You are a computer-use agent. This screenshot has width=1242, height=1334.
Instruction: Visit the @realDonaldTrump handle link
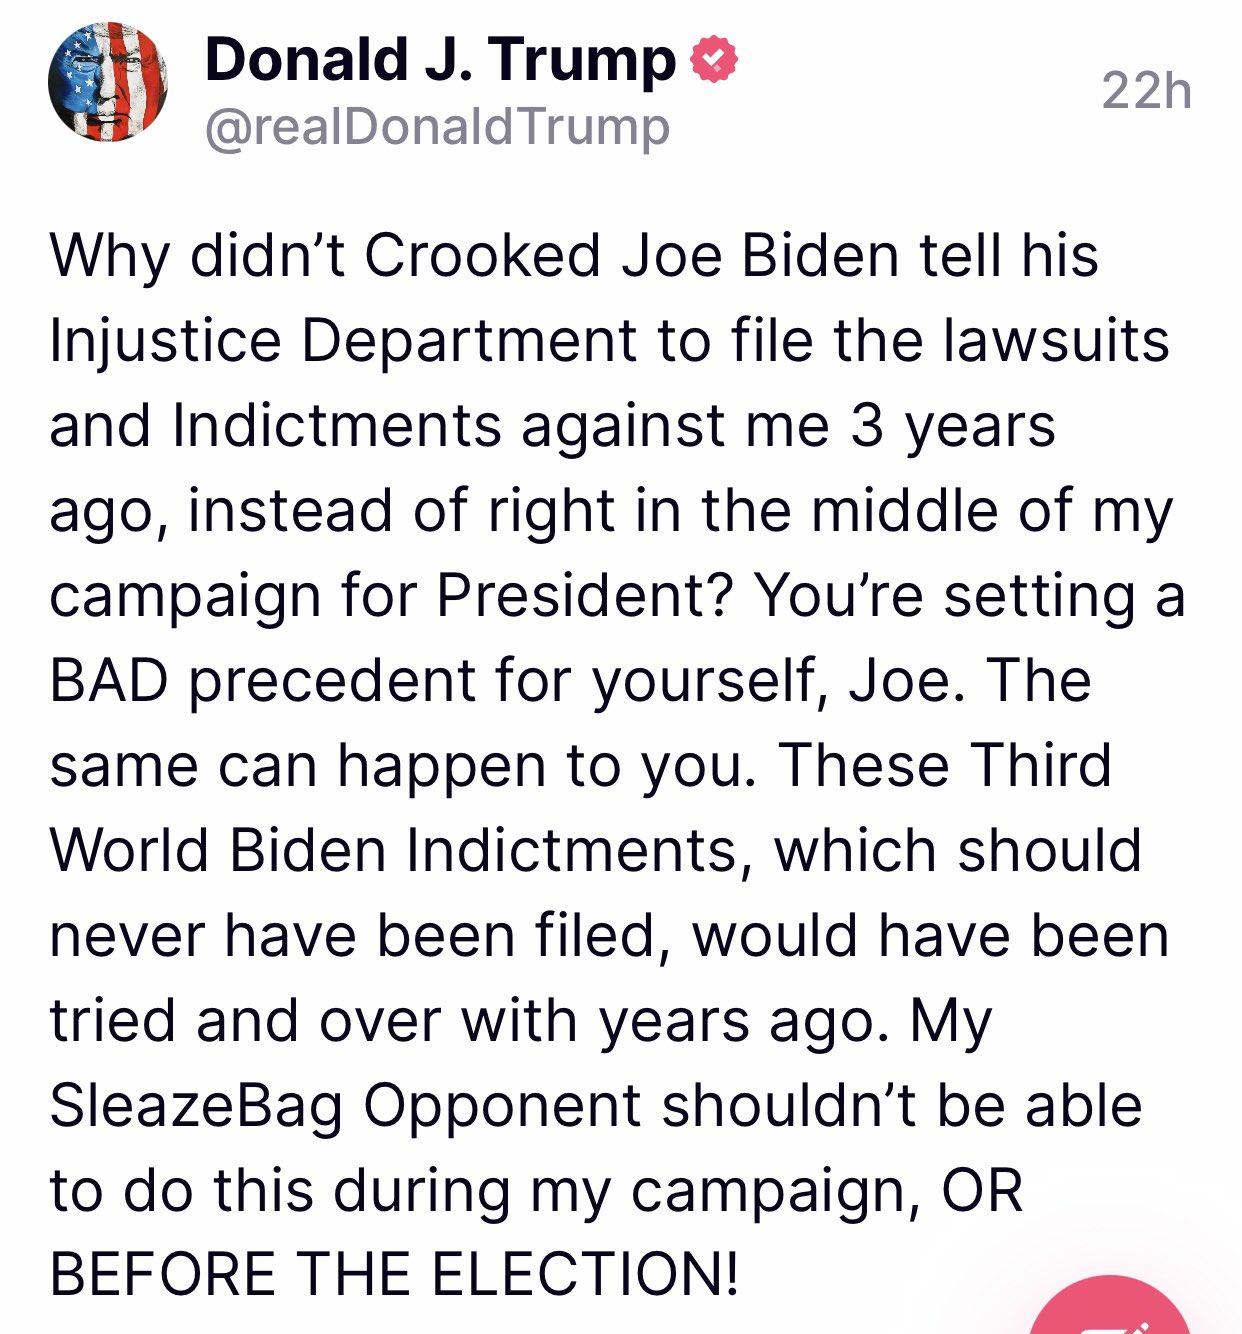437,127
